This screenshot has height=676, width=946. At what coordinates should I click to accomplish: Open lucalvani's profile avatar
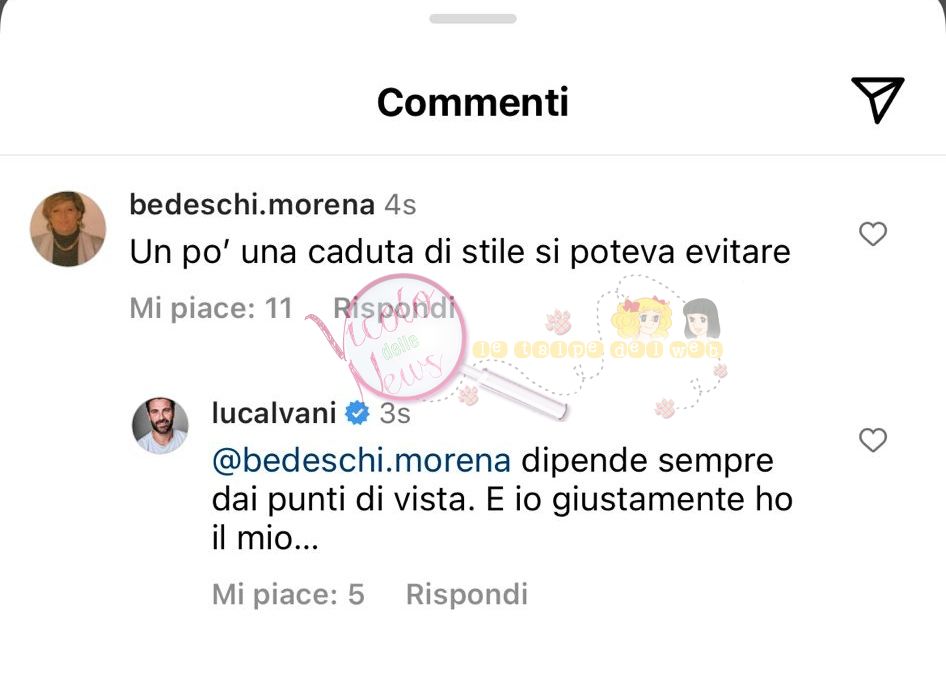click(x=160, y=426)
